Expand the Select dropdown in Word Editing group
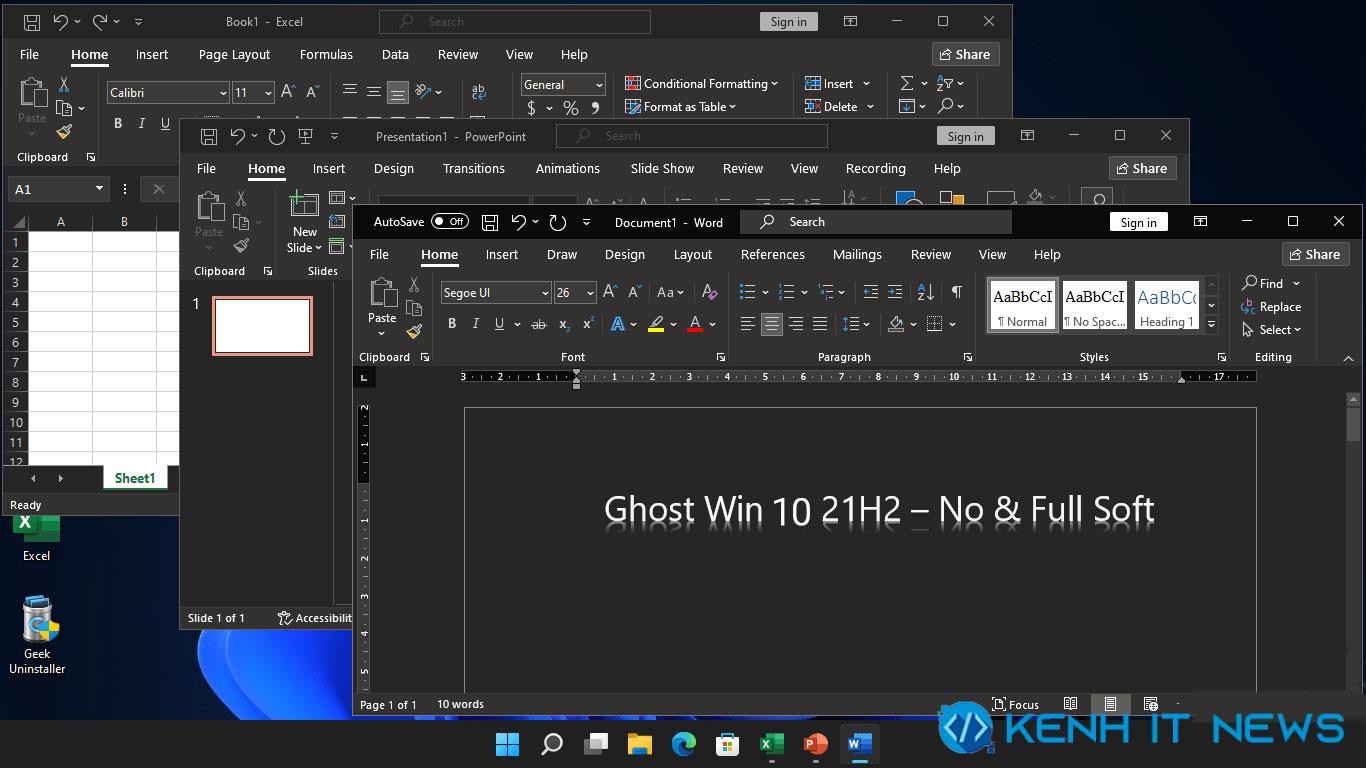Image resolution: width=1366 pixels, height=768 pixels. (1272, 330)
